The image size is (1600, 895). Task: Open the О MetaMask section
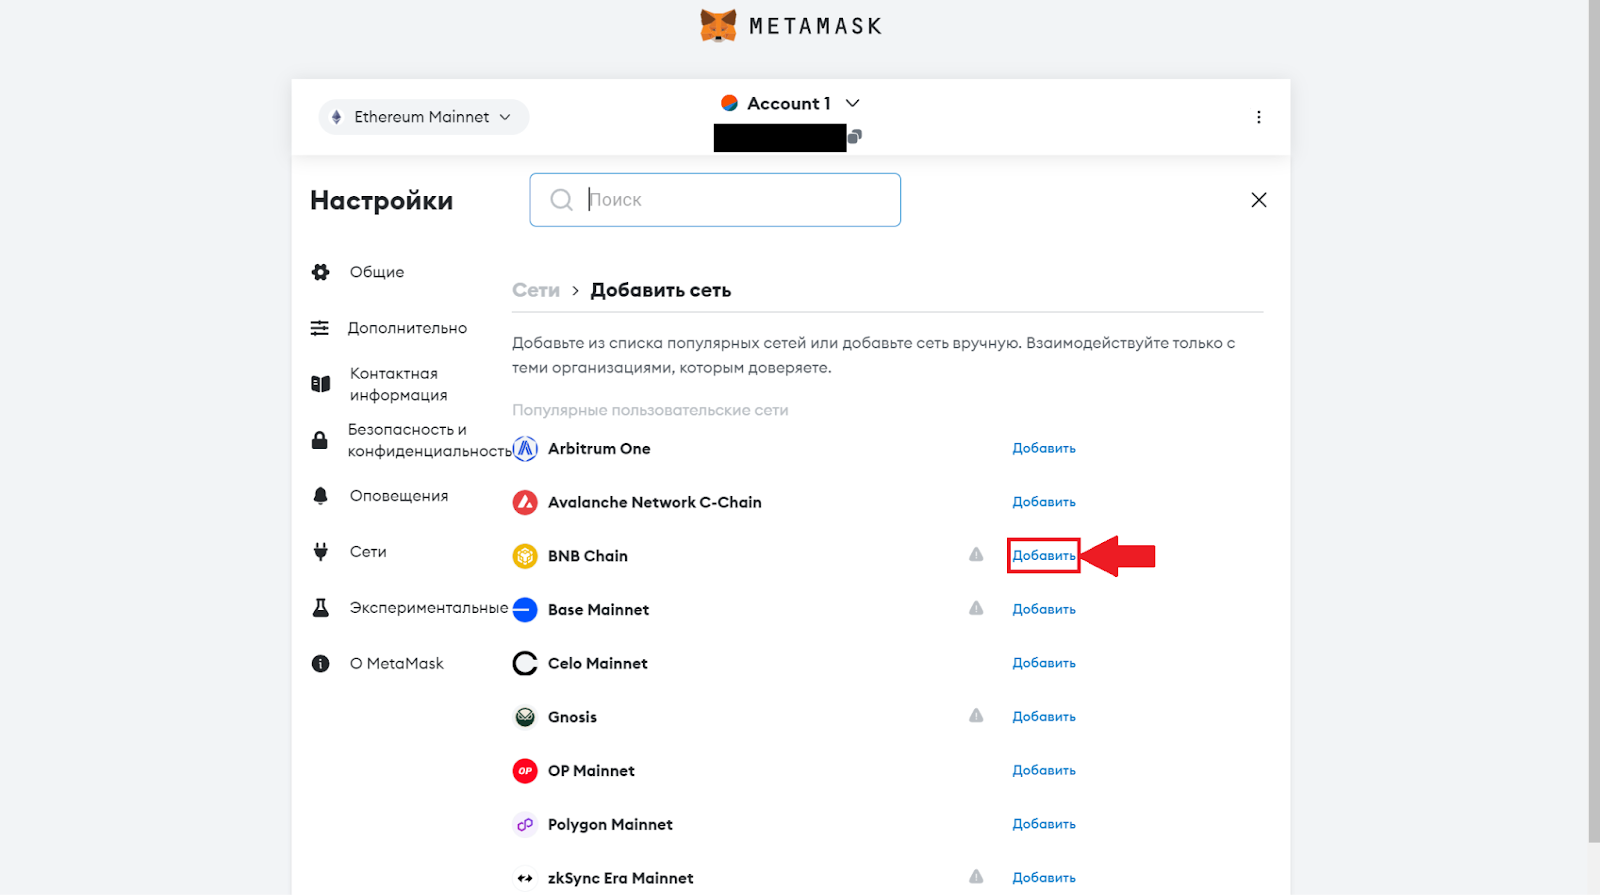tap(396, 664)
